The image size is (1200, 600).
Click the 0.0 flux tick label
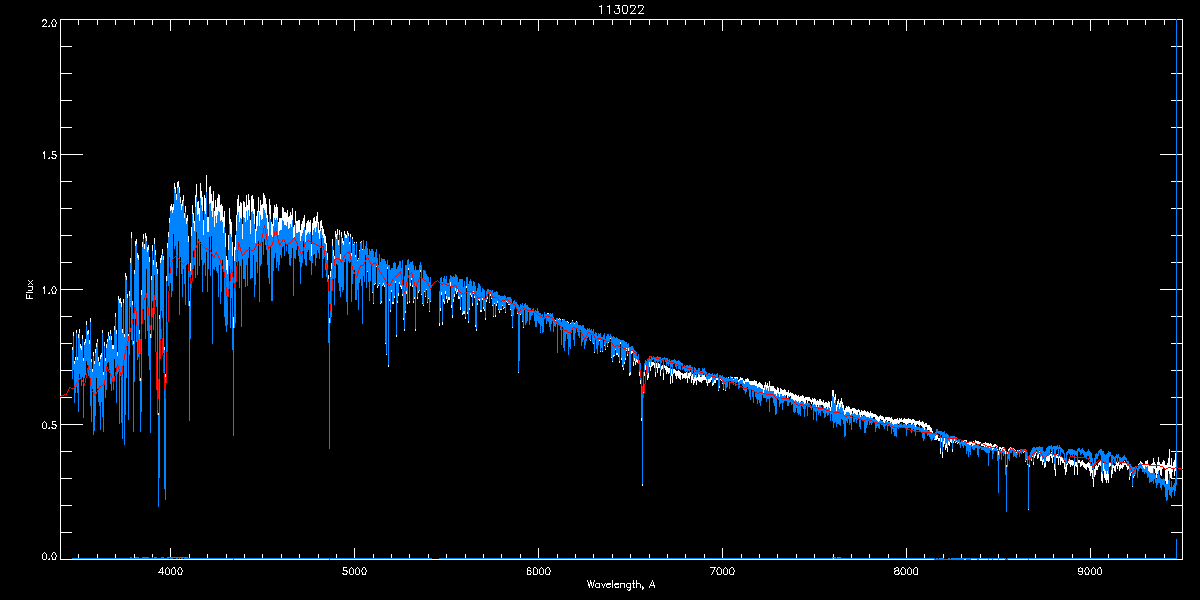click(x=48, y=555)
